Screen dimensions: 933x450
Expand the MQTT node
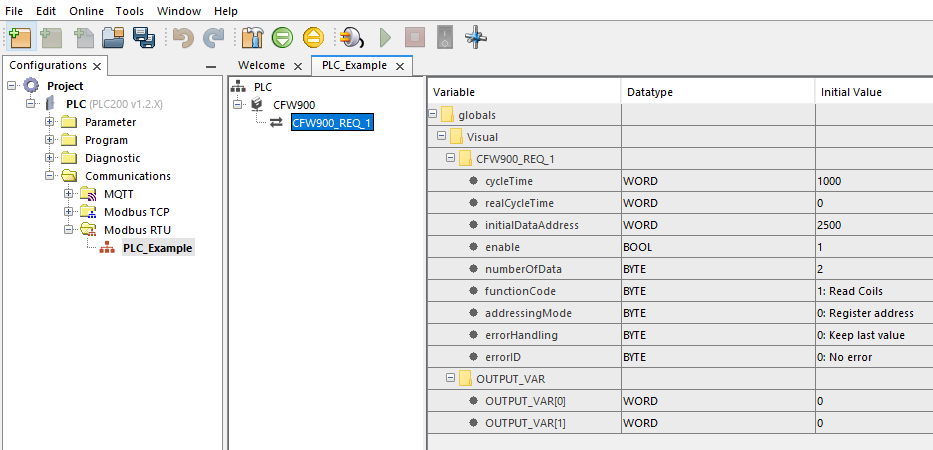click(68, 194)
